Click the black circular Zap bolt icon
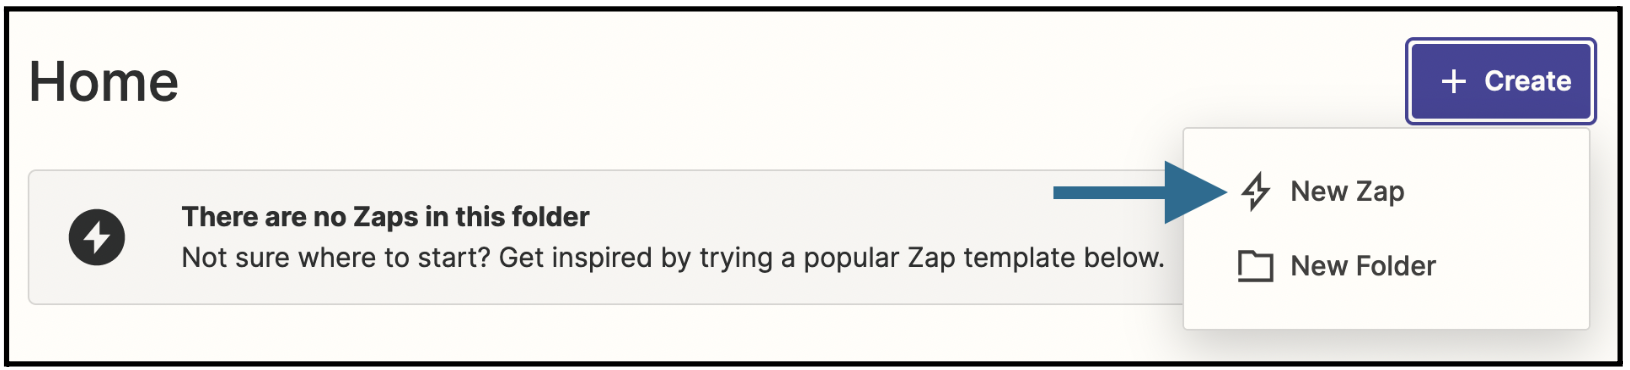The image size is (1630, 370). click(x=97, y=237)
